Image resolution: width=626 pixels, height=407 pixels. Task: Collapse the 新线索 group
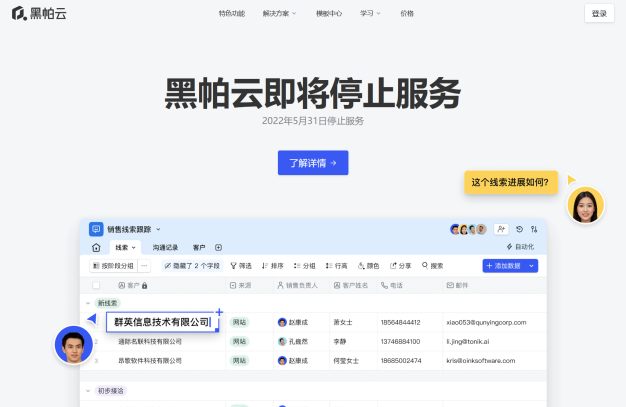point(88,303)
